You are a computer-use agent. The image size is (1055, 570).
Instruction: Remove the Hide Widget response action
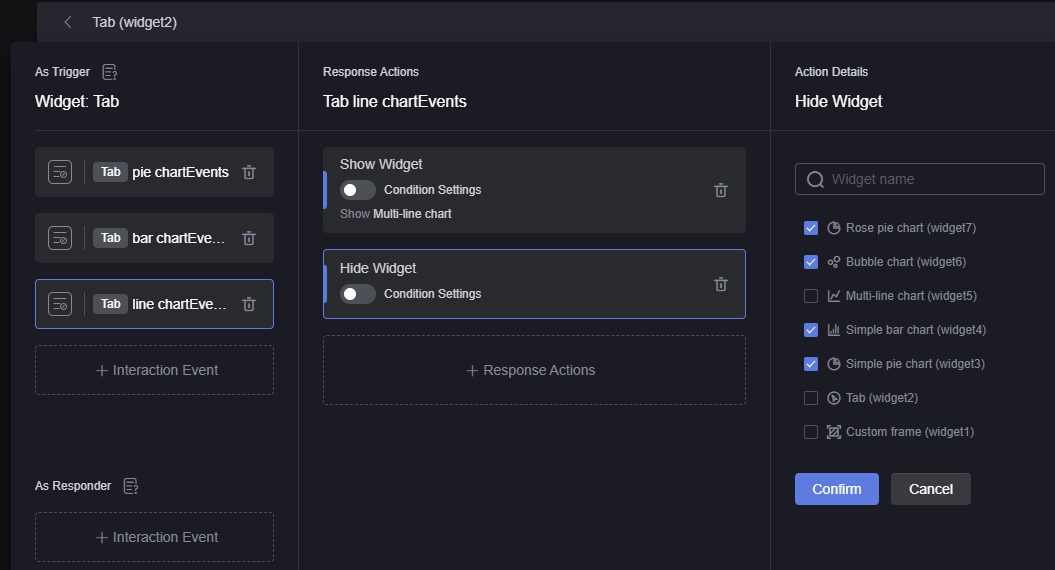pos(721,285)
